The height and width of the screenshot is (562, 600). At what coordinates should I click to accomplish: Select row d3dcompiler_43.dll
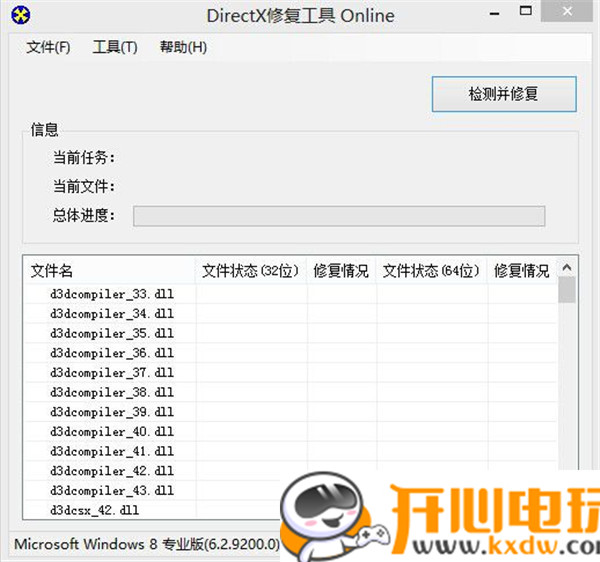pyautogui.click(x=153, y=490)
